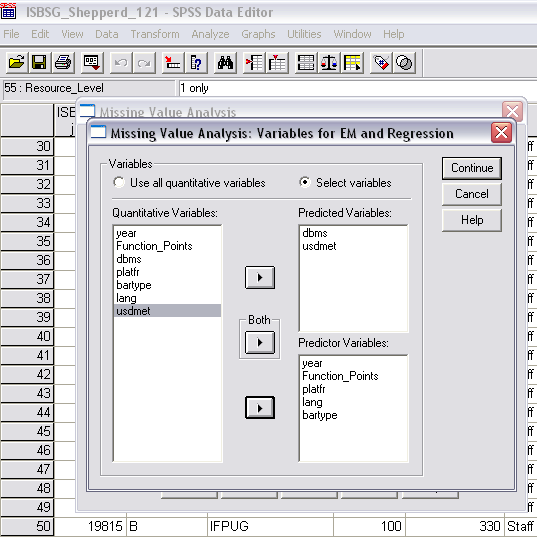
Task: Click row header 30 in data grid
Action: pos(27,147)
